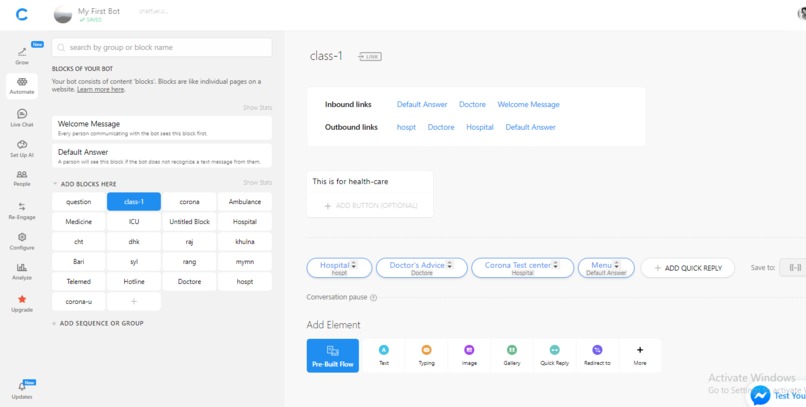Click the This is for health-care text card
The image size is (806, 407).
pyautogui.click(x=370, y=182)
